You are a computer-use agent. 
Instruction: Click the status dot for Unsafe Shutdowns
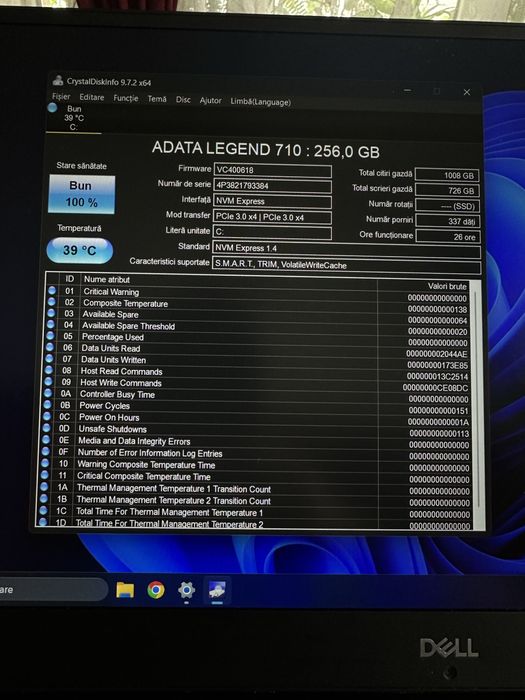pyautogui.click(x=46, y=428)
